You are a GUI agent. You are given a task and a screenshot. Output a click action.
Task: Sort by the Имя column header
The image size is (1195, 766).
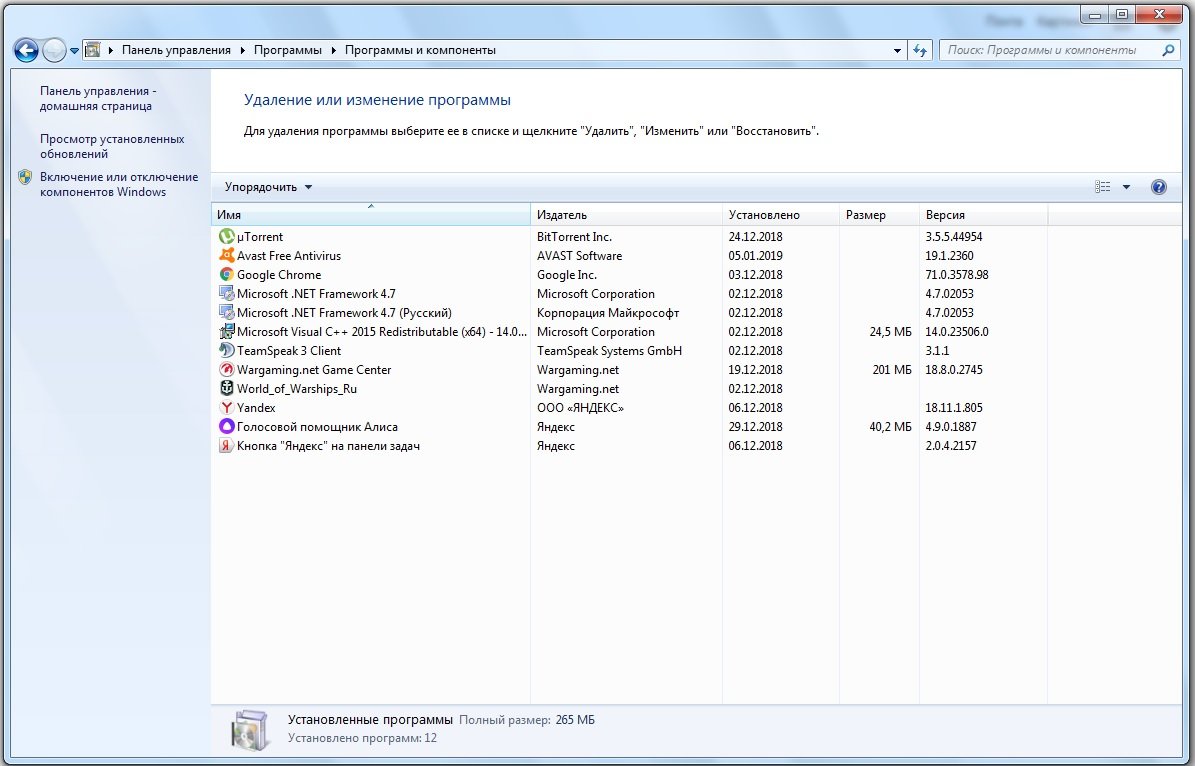370,215
